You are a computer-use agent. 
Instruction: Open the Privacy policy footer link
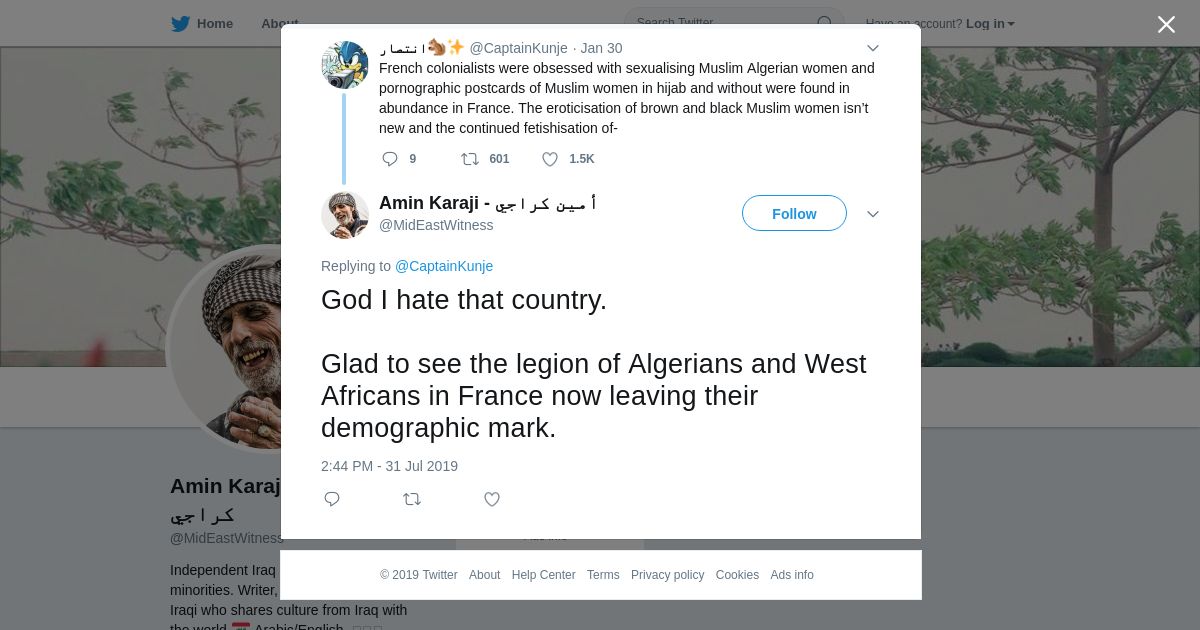point(667,575)
